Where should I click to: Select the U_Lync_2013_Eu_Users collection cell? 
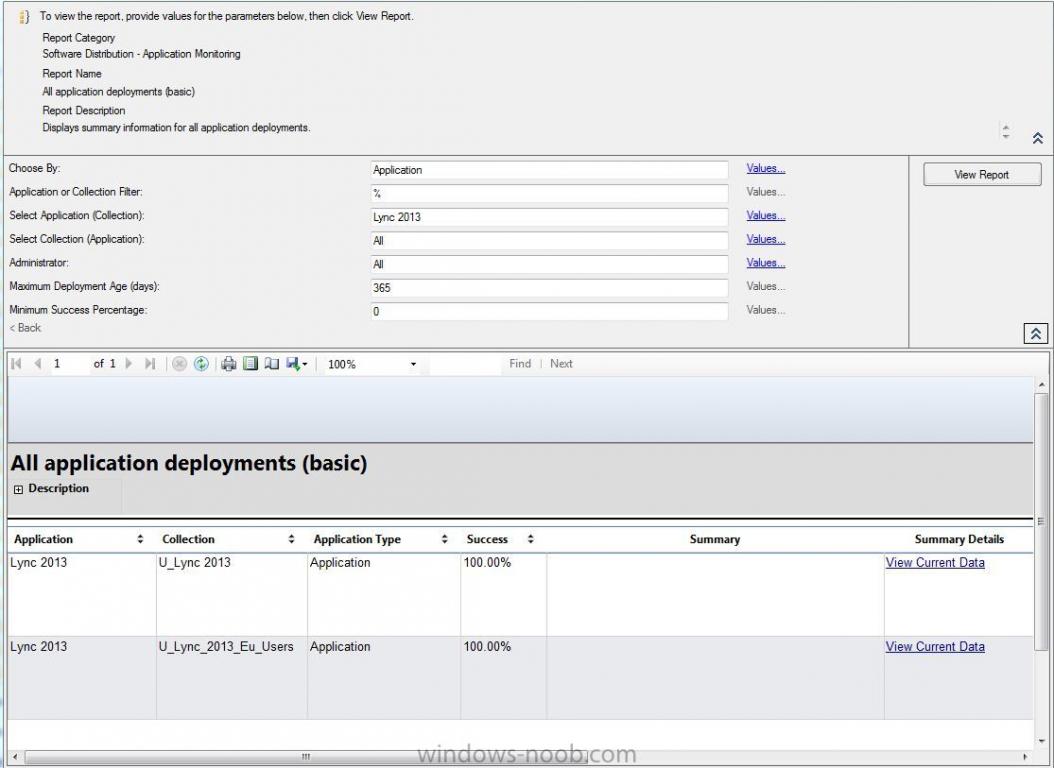pos(232,678)
